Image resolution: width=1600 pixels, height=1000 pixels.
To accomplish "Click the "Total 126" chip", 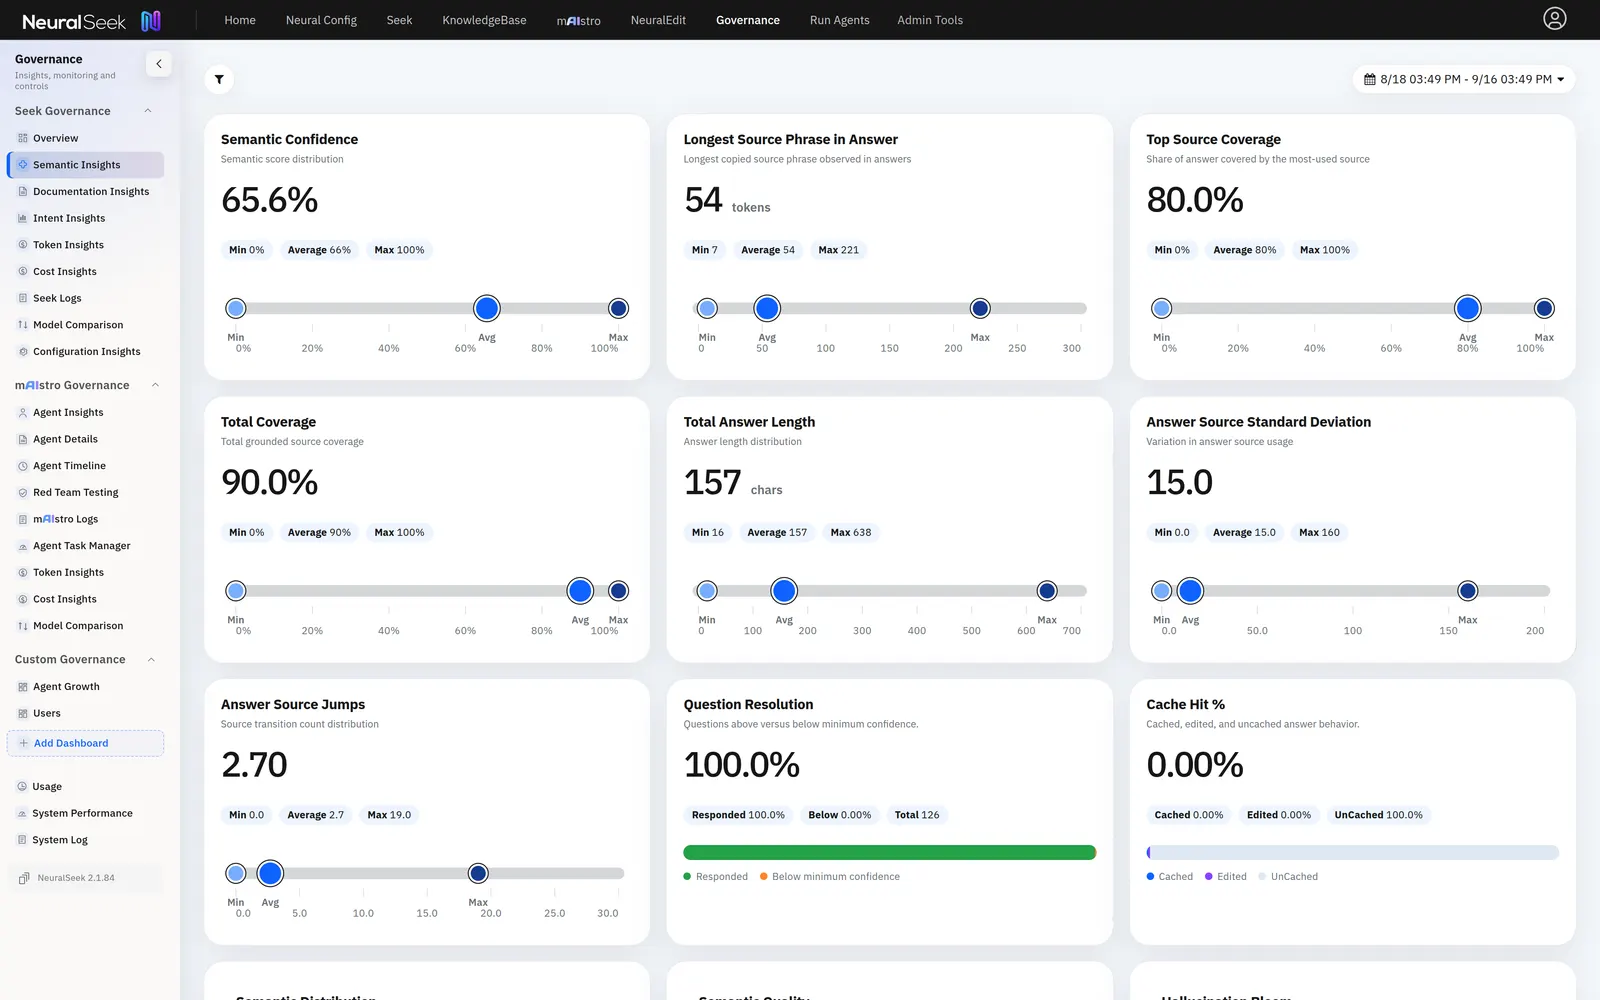I will click(x=917, y=815).
